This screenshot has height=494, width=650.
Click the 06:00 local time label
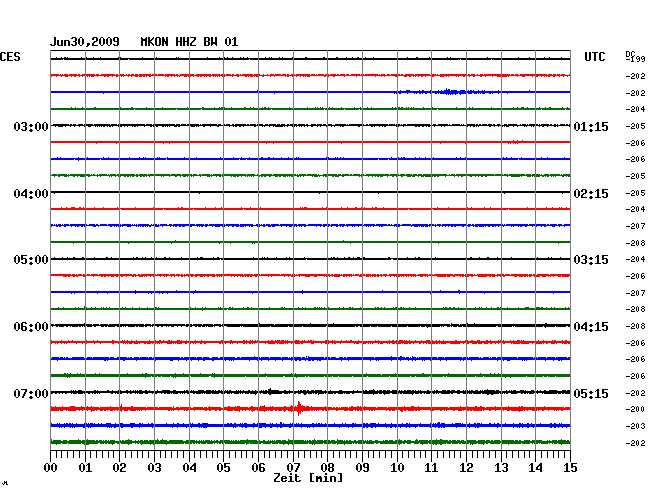[x=31, y=327]
